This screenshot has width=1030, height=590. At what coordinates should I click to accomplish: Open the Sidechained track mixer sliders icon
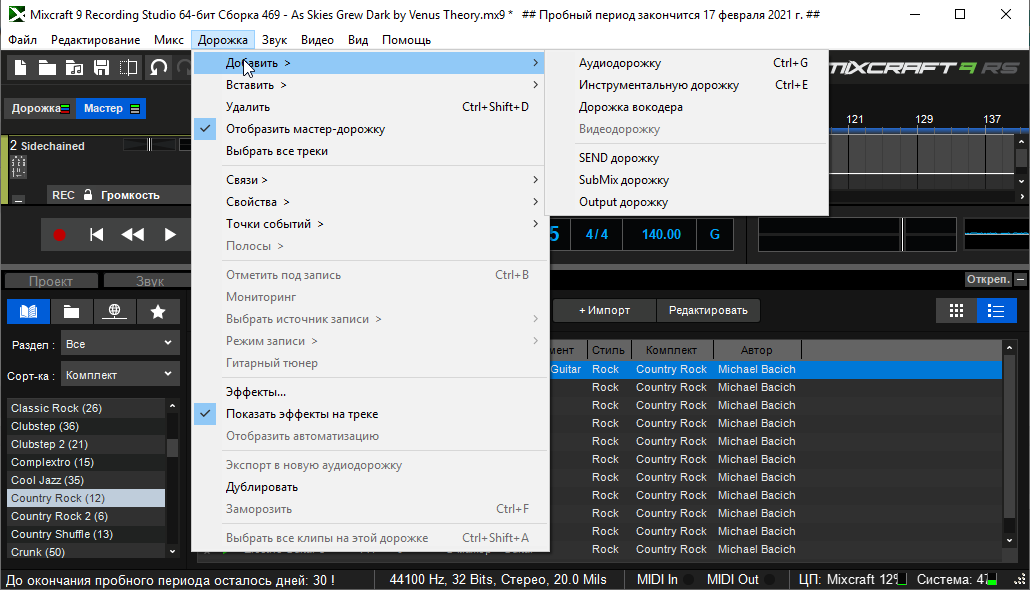18,166
